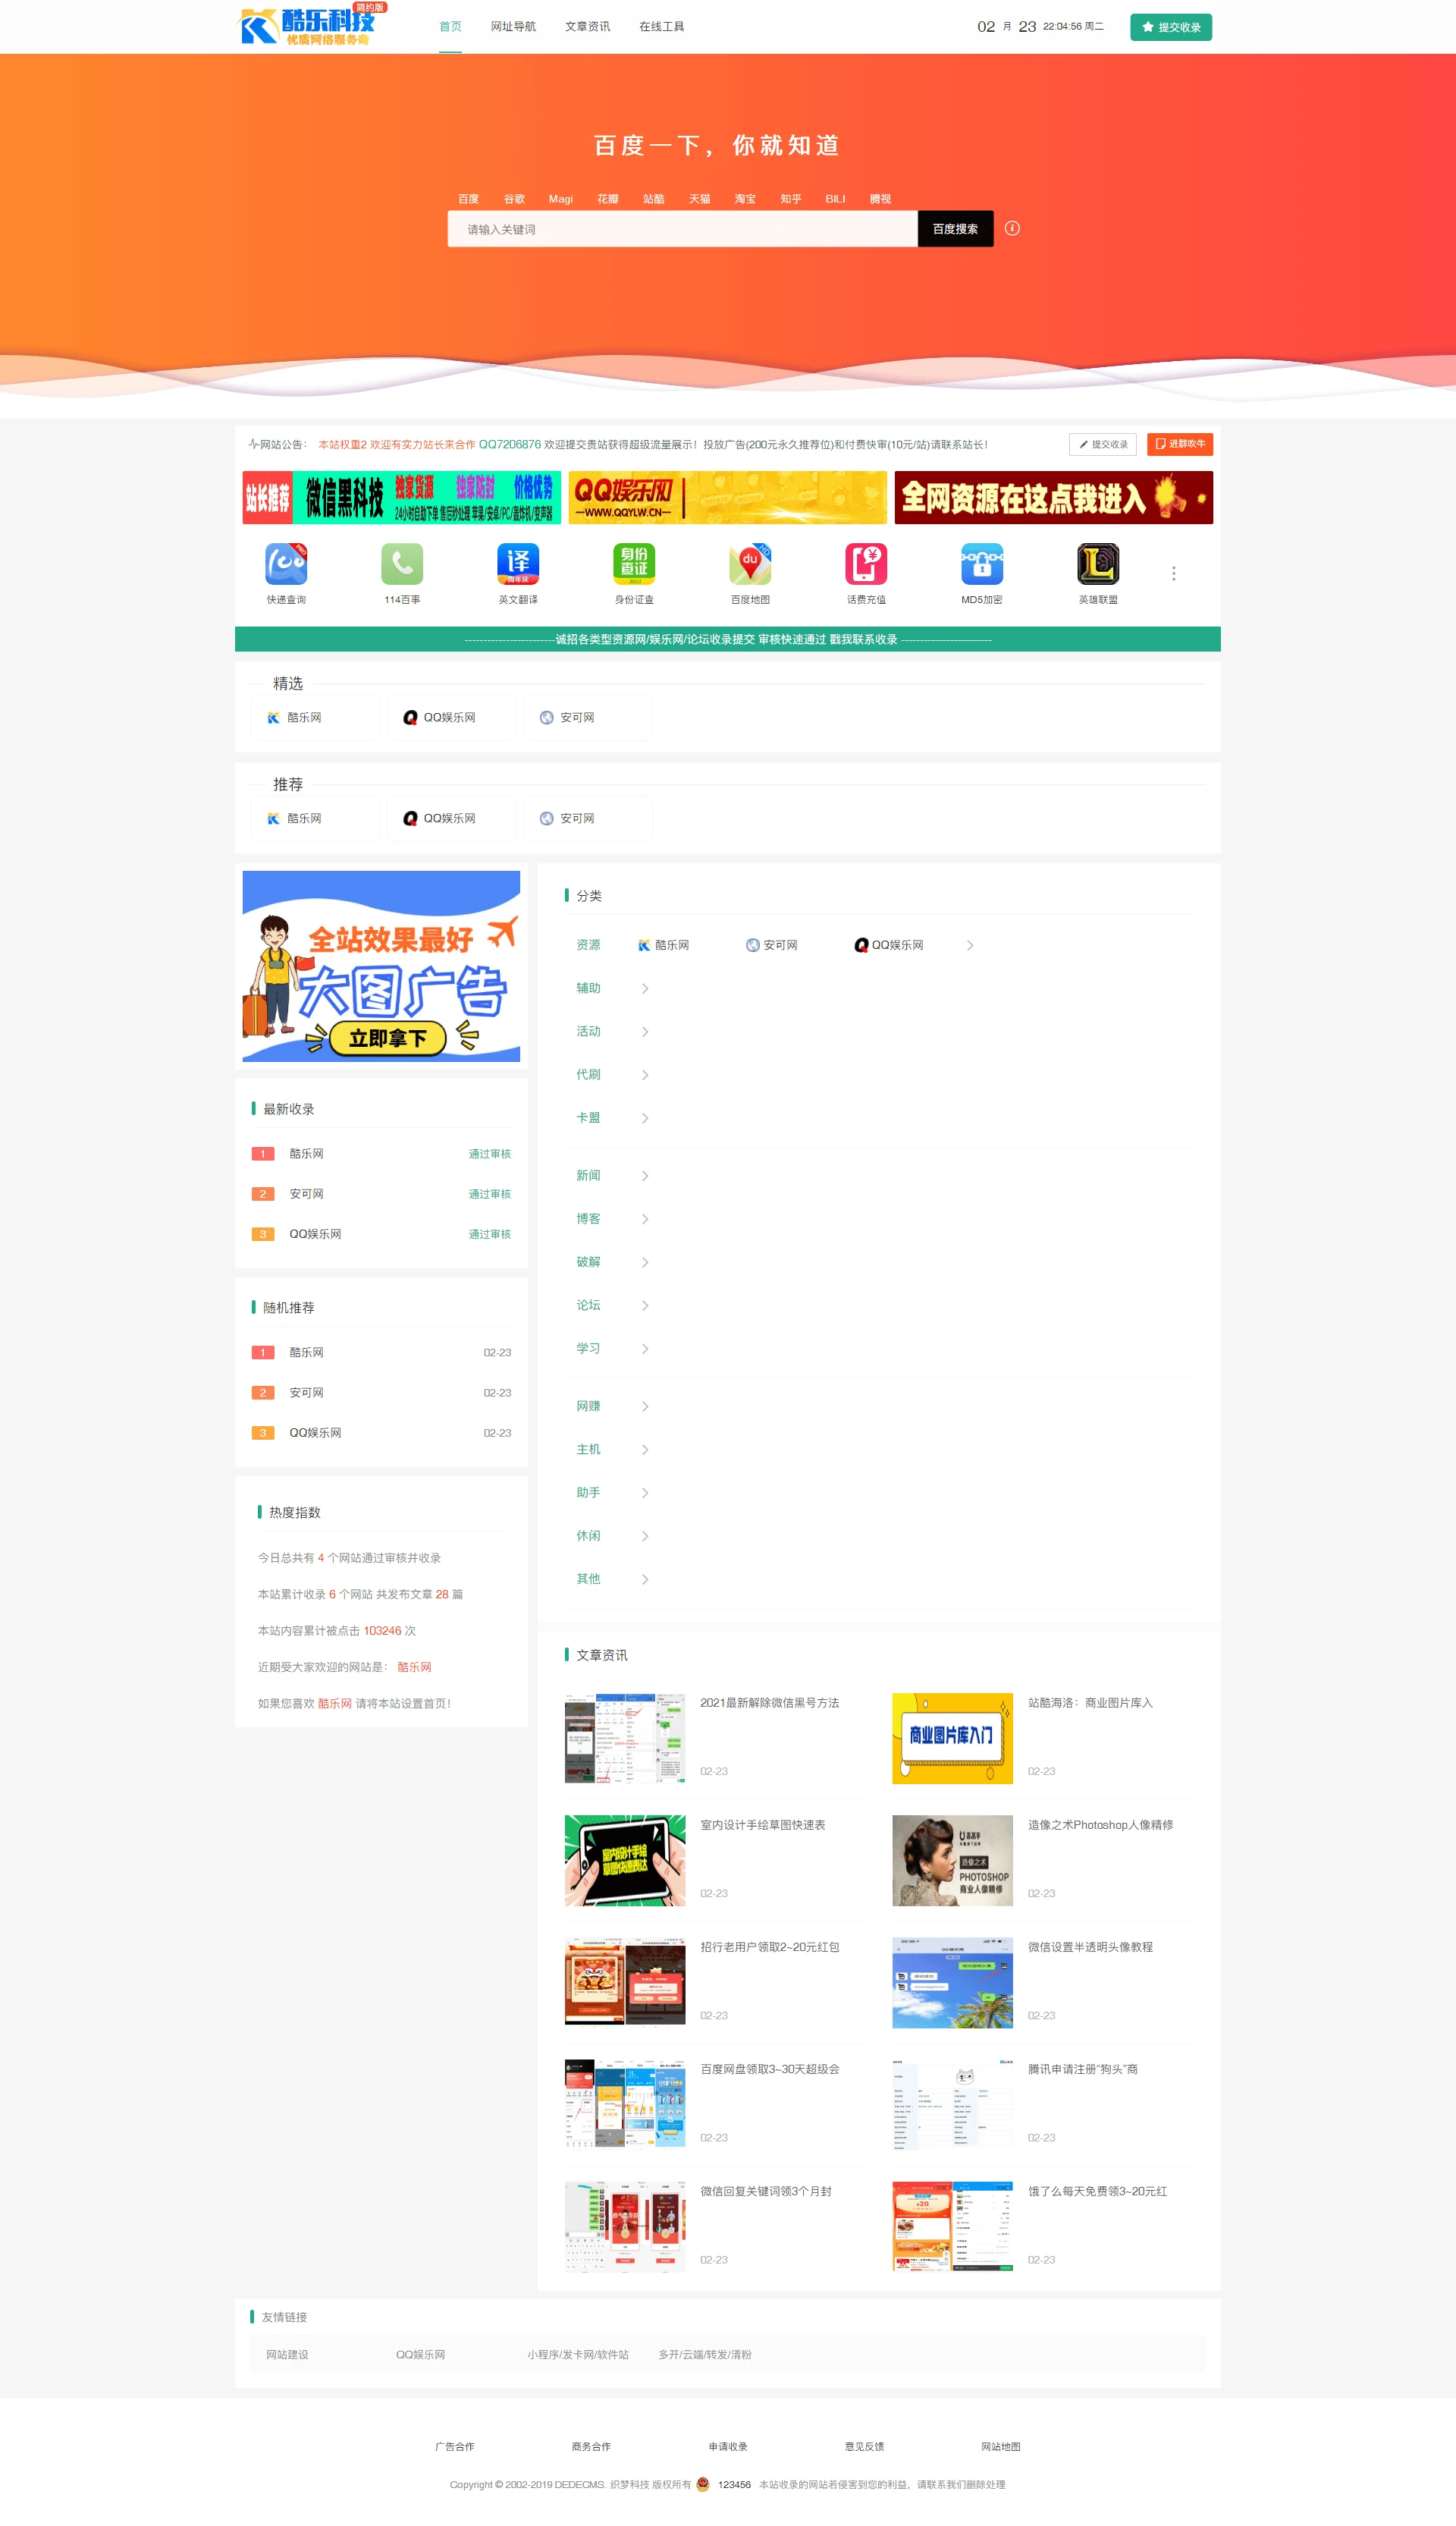1456x2526 pixels.
Task: Expand the 论坛 category chevron
Action: [645, 1305]
